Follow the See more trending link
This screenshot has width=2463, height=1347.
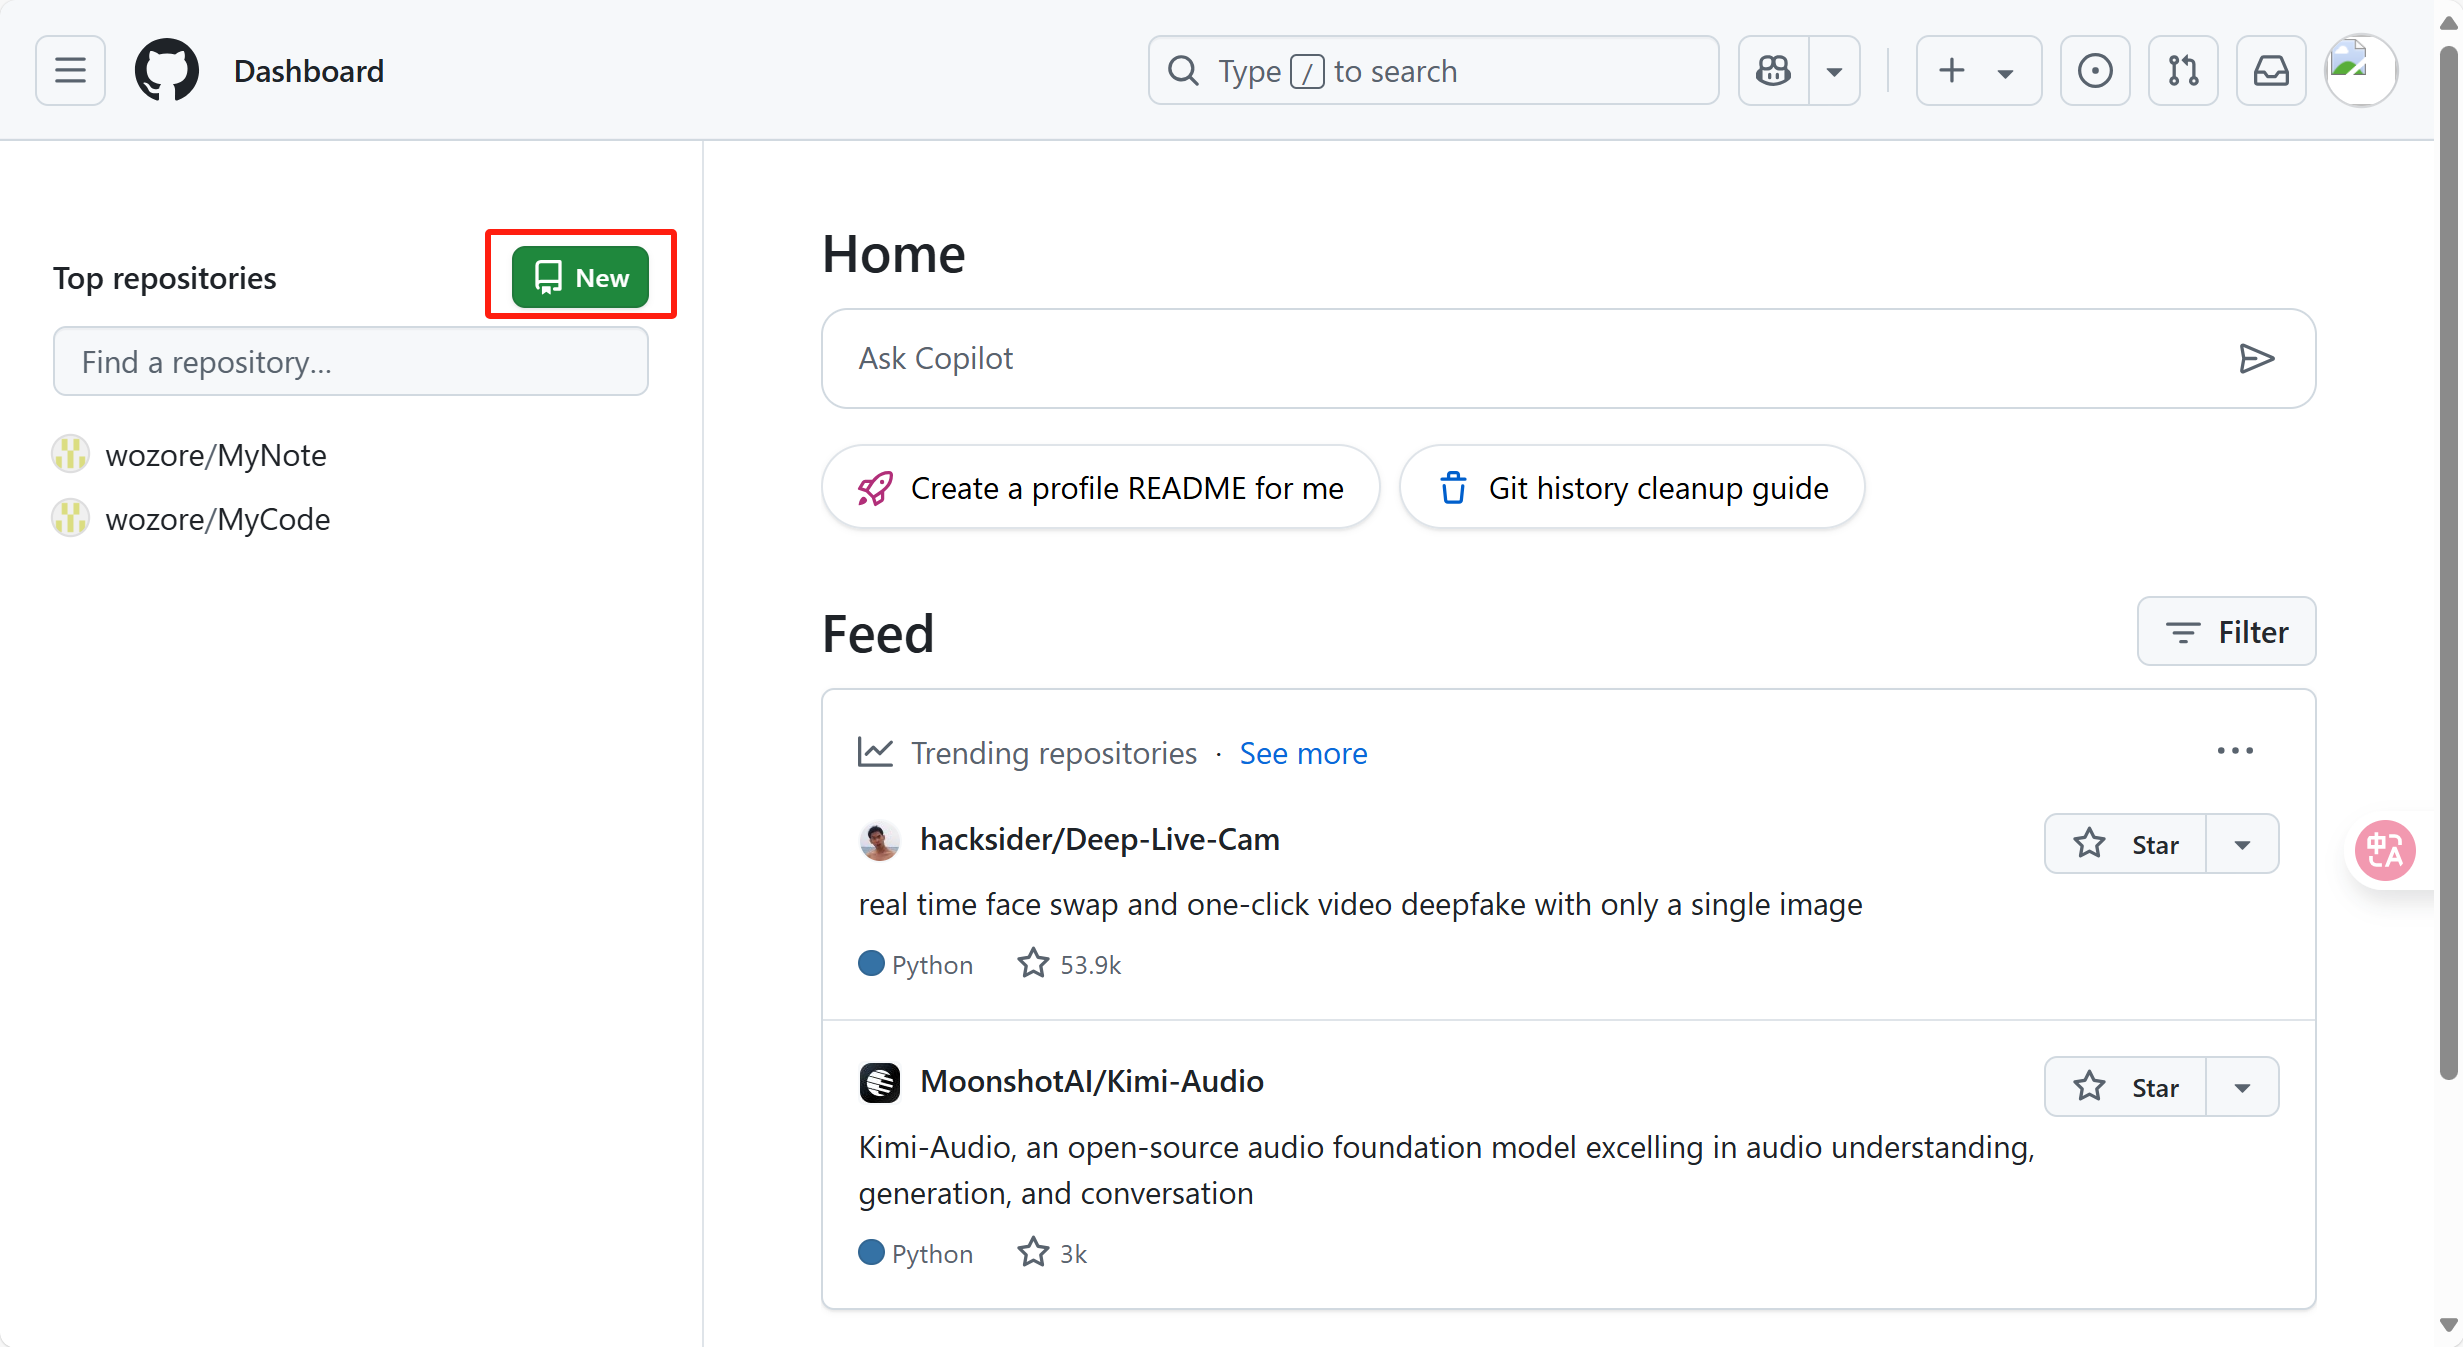tap(1303, 753)
